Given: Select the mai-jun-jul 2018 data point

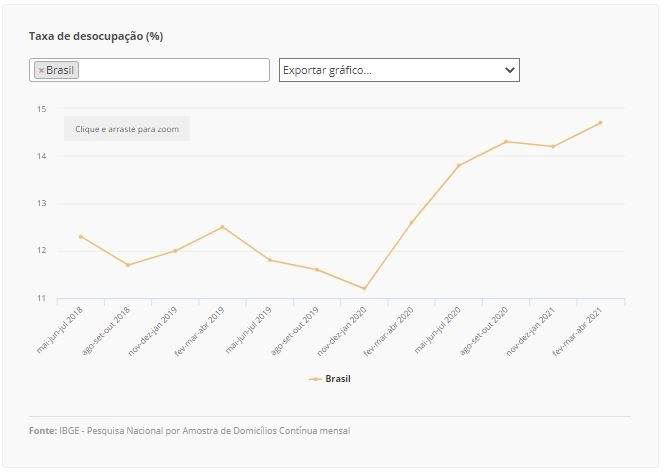Looking at the screenshot, I should click(81, 237).
